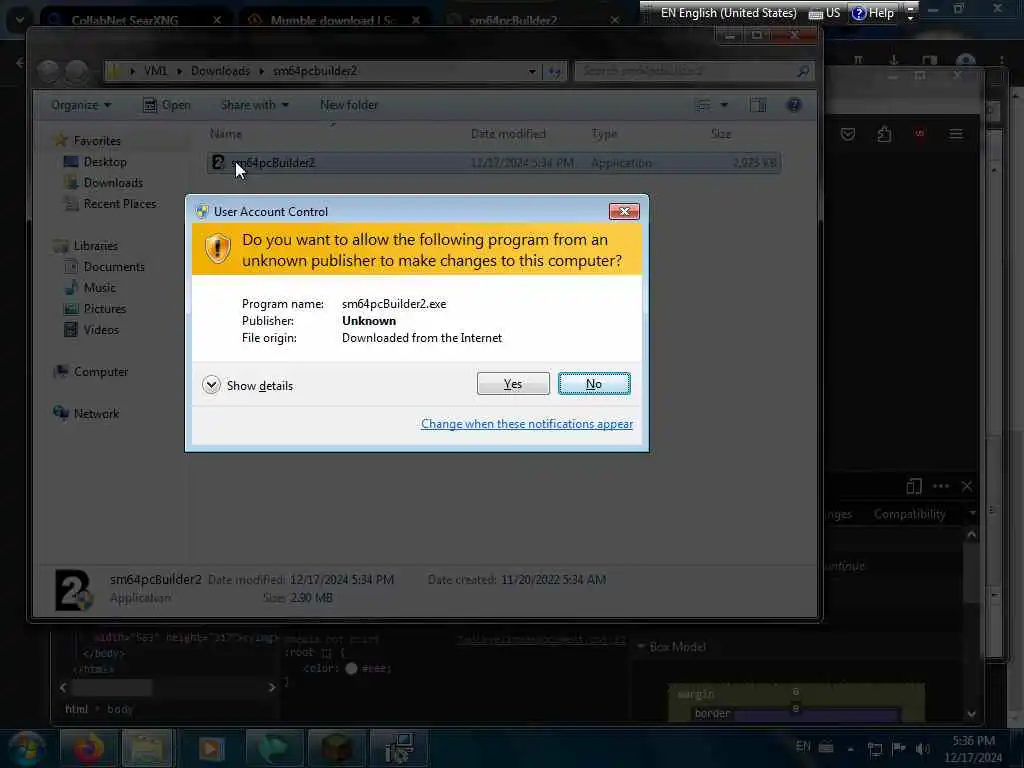Switch to Mumble download browser tab
Viewport: 1024px width, 768px height.
pyautogui.click(x=333, y=20)
